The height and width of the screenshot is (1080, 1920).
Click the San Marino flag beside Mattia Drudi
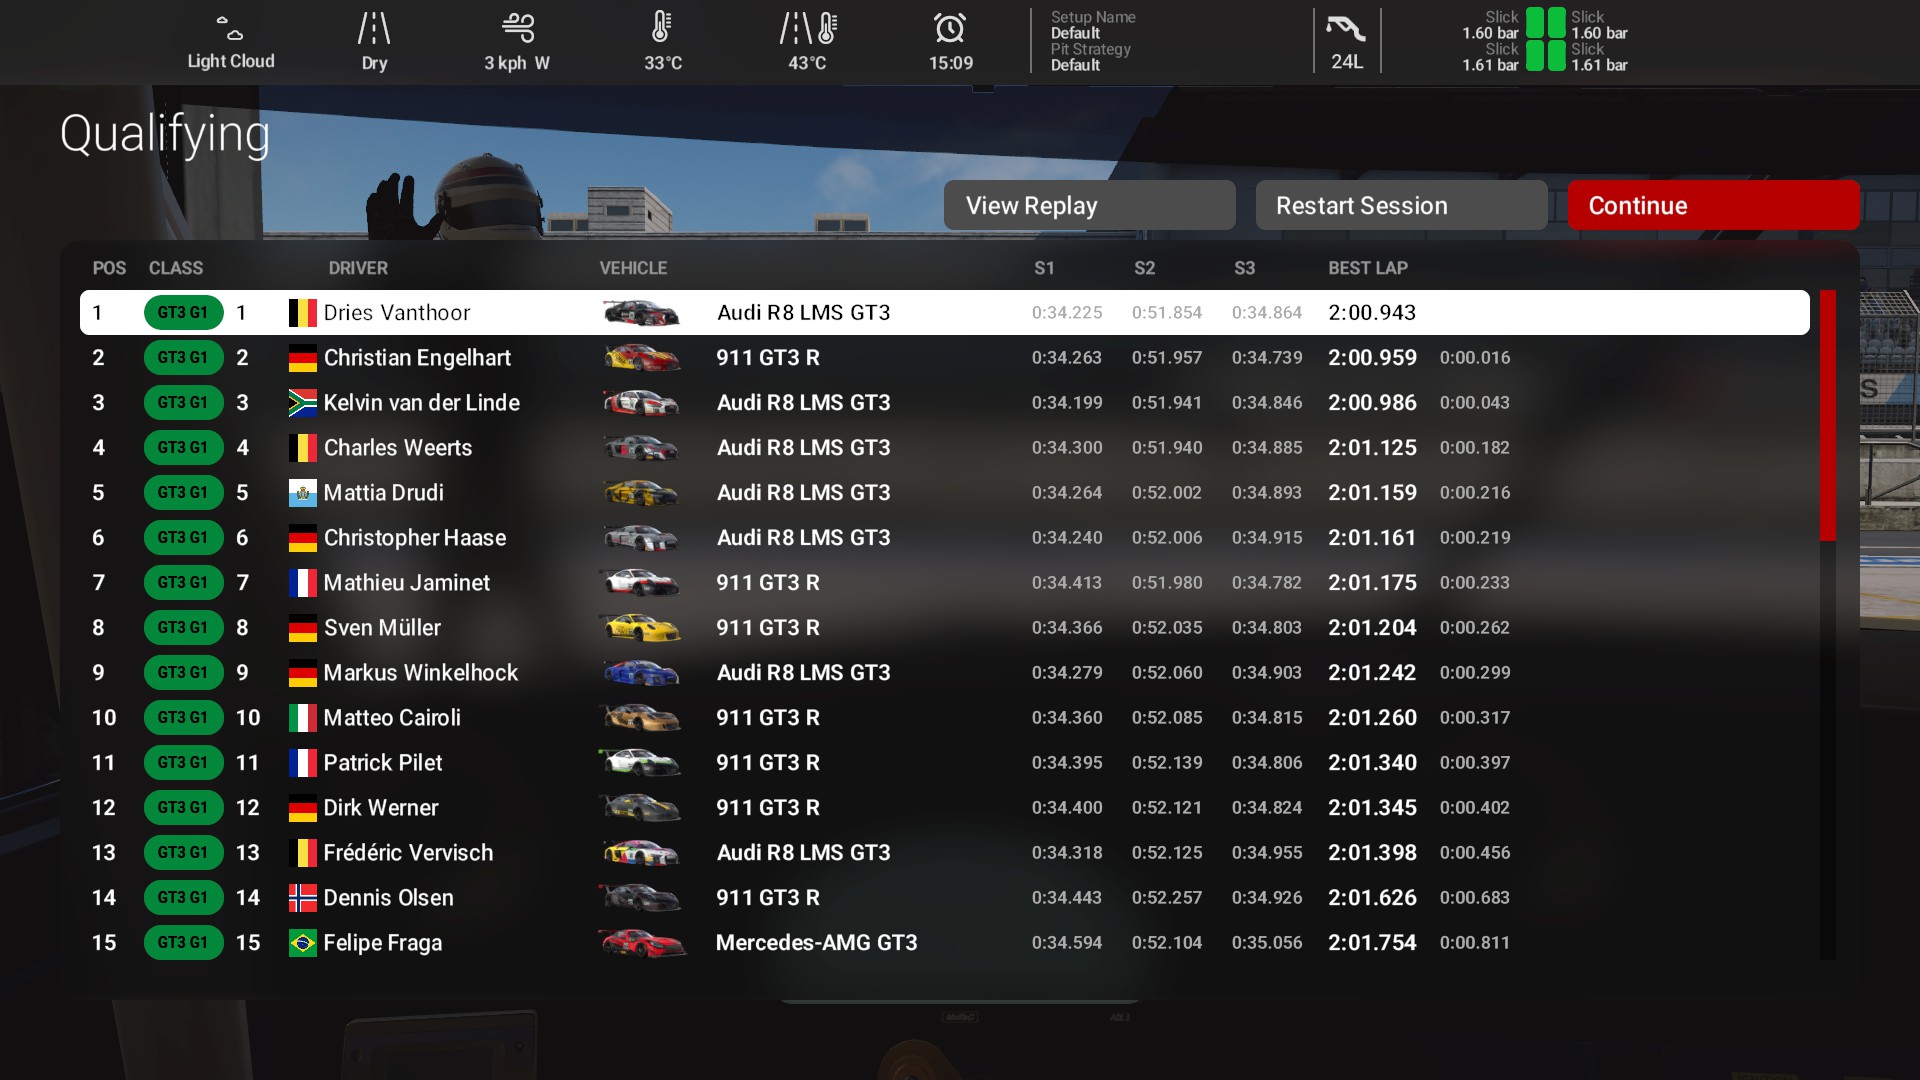302,492
